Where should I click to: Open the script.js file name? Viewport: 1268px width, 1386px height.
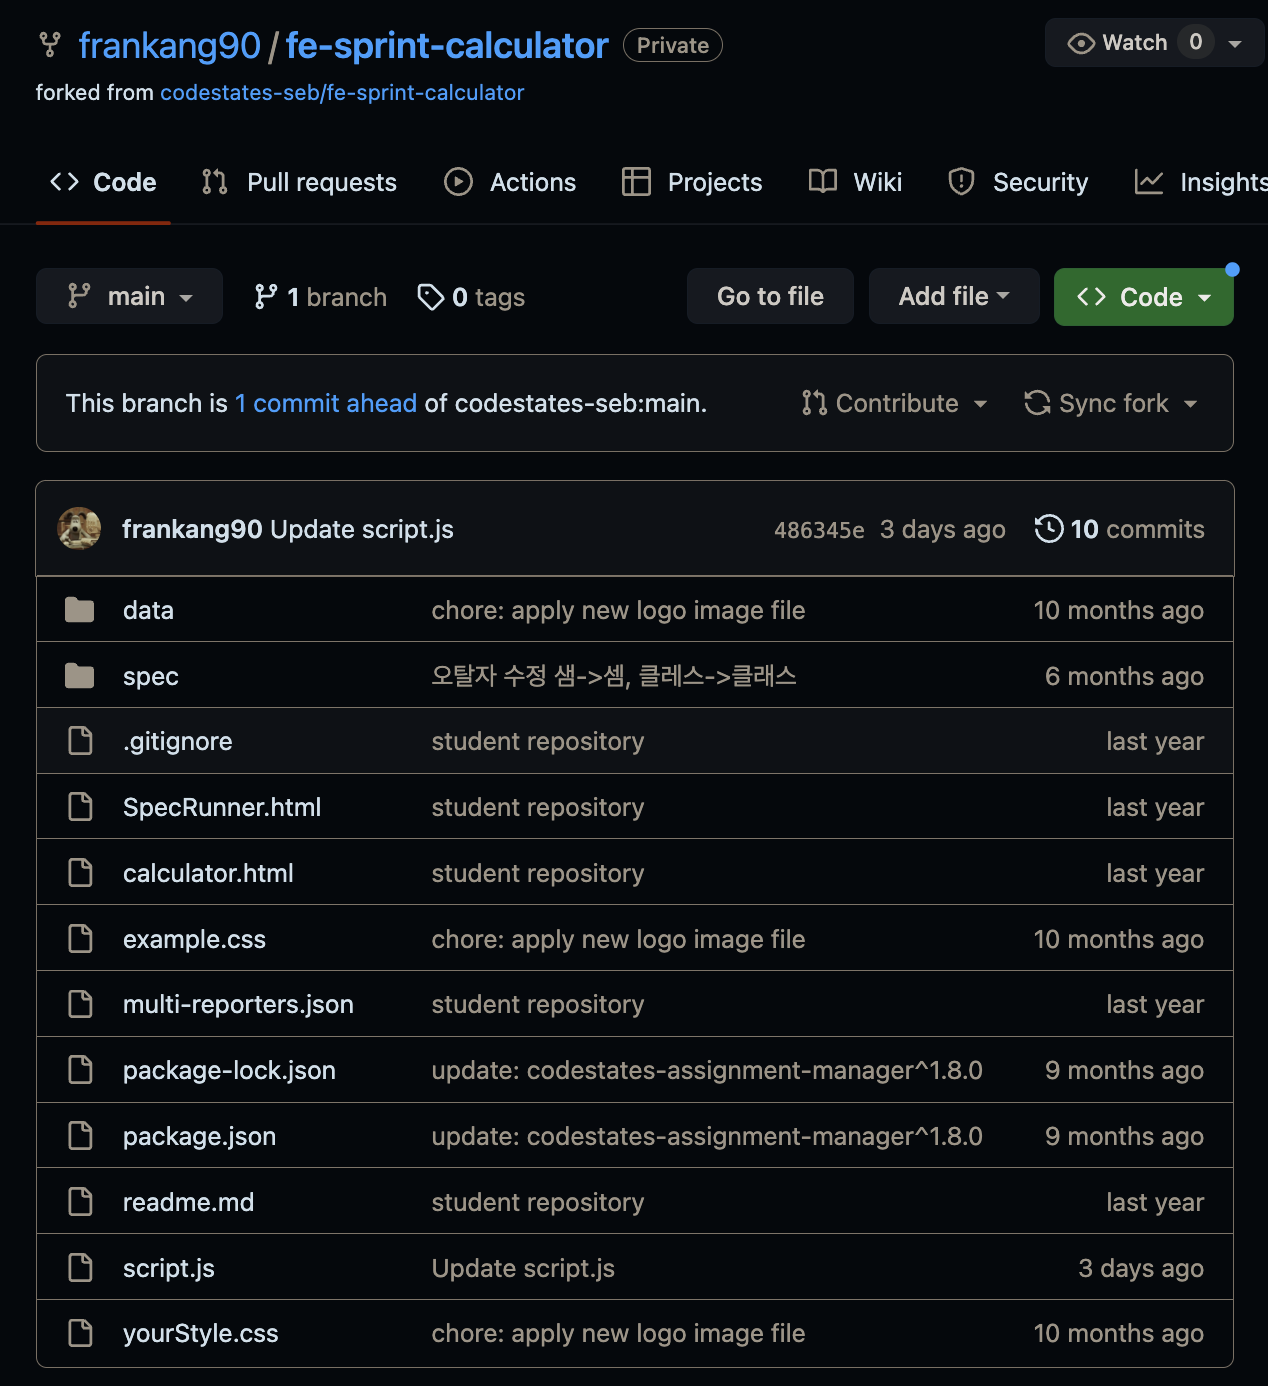169,1268
